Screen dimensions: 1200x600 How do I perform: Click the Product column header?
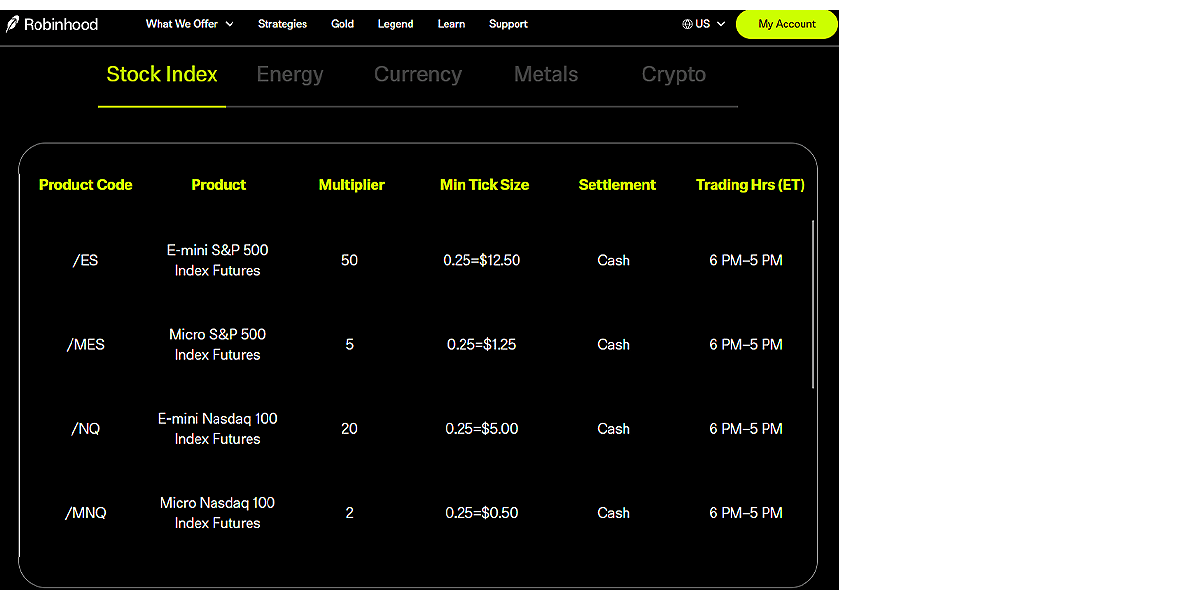coord(218,185)
